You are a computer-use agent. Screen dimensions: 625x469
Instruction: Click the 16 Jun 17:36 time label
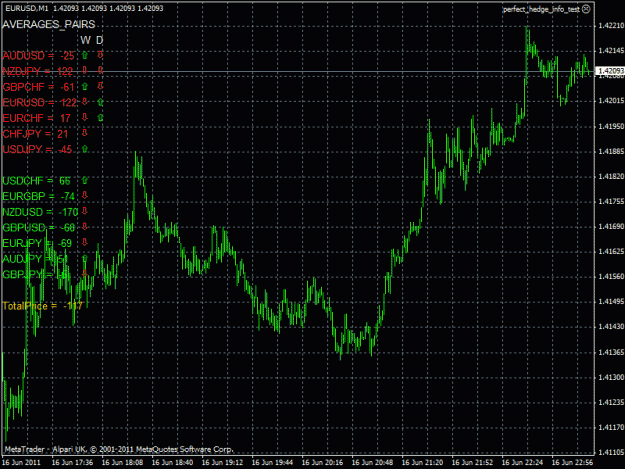click(72, 462)
